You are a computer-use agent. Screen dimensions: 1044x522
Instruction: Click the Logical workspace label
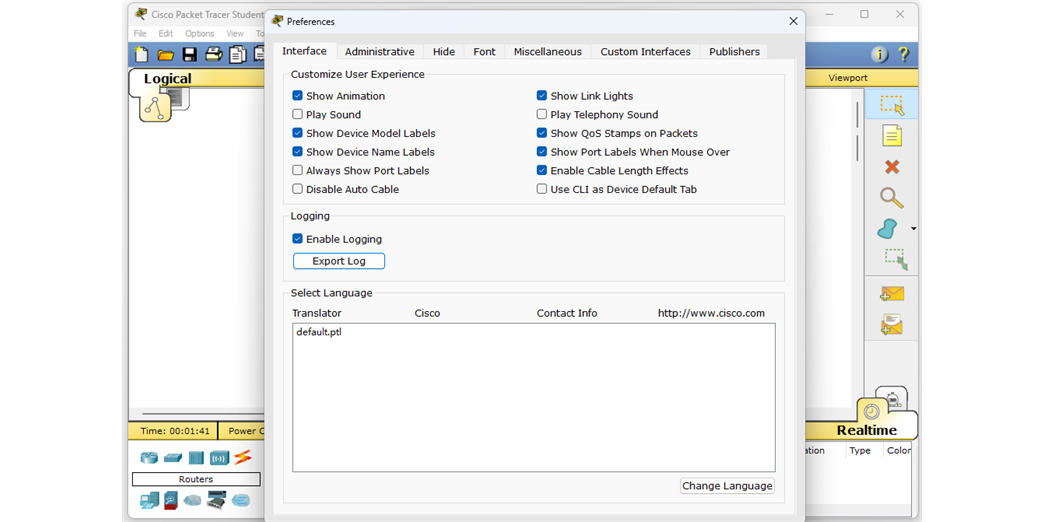pyautogui.click(x=168, y=79)
